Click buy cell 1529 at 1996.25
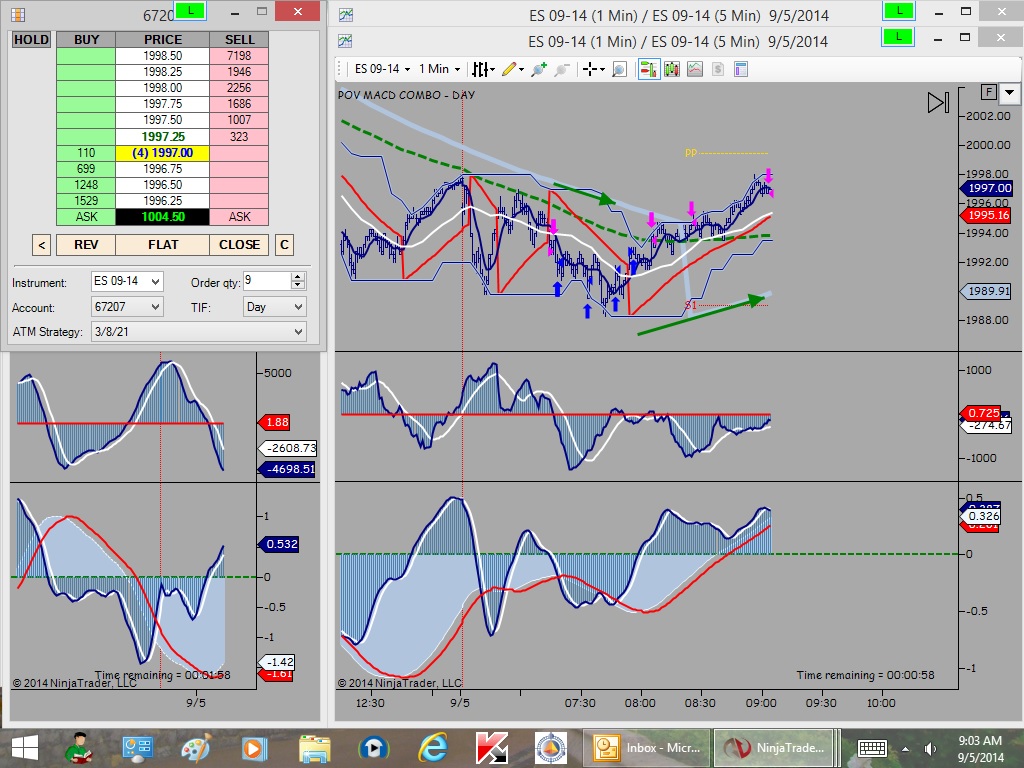1024x768 pixels. point(86,200)
